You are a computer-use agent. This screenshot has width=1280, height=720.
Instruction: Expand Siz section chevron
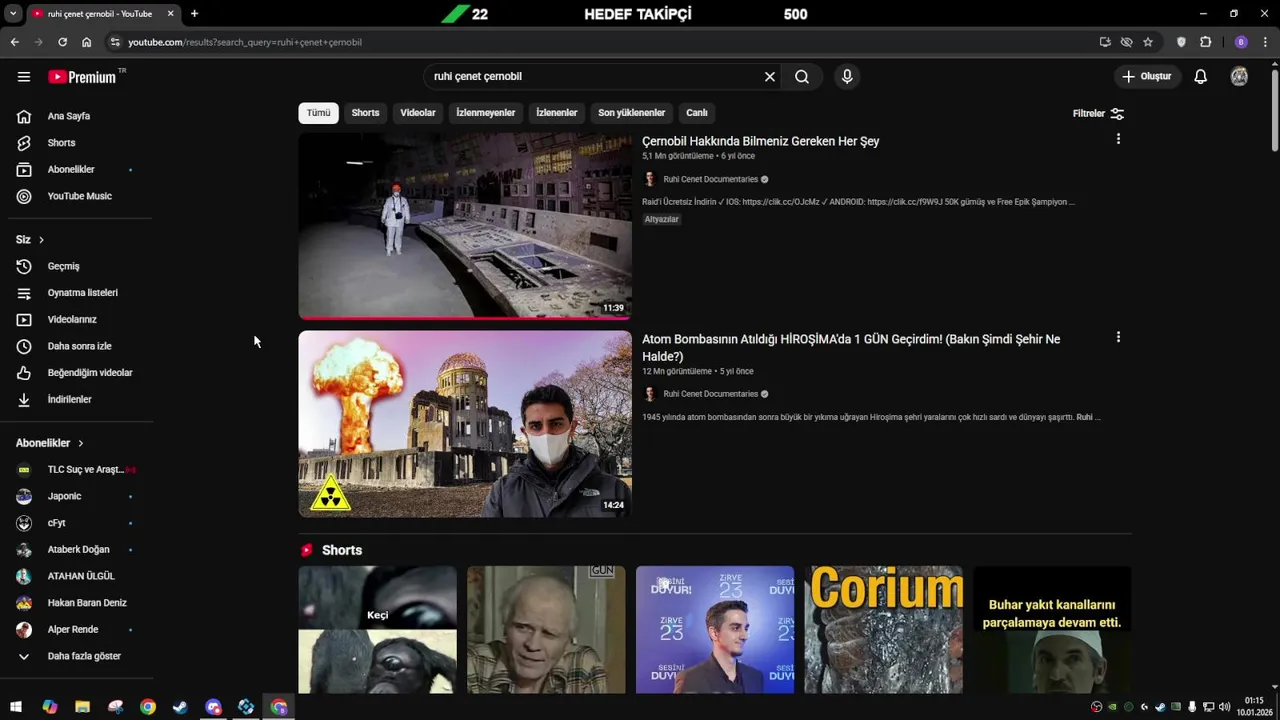41,240
